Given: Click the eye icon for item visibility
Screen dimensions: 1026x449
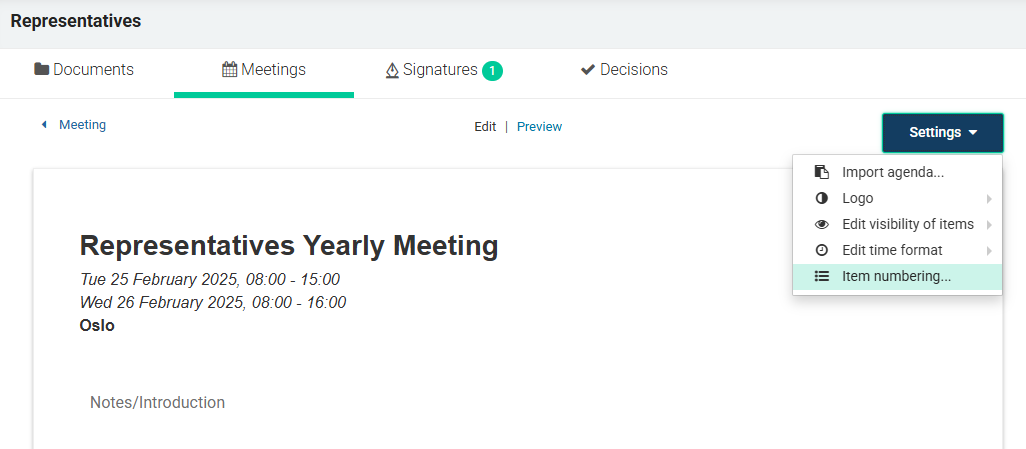Looking at the screenshot, I should click(x=821, y=224).
